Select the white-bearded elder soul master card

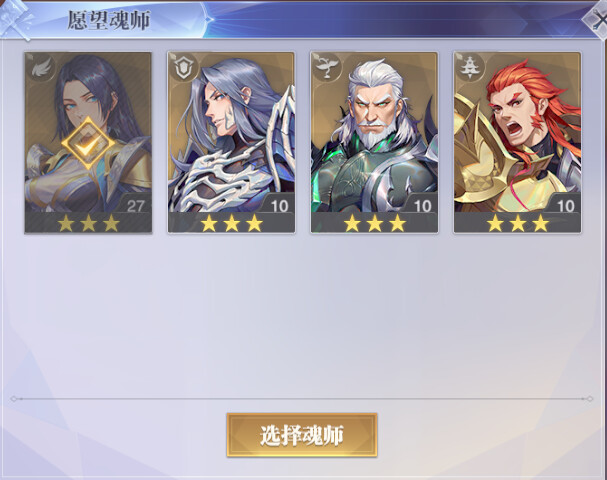pyautogui.click(x=374, y=142)
